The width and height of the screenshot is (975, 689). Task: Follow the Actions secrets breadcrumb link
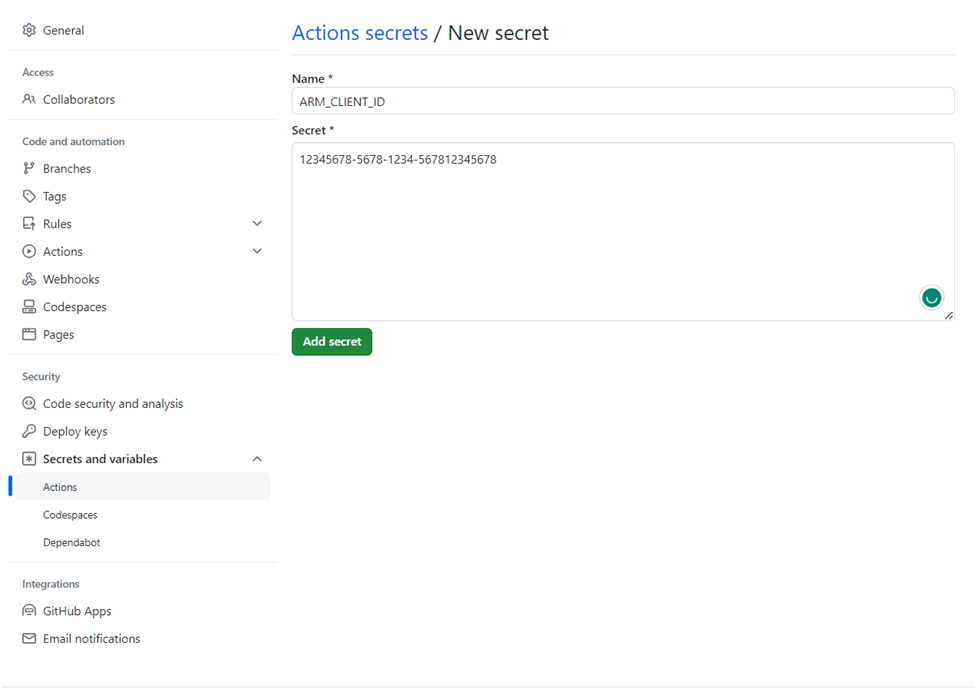click(360, 32)
